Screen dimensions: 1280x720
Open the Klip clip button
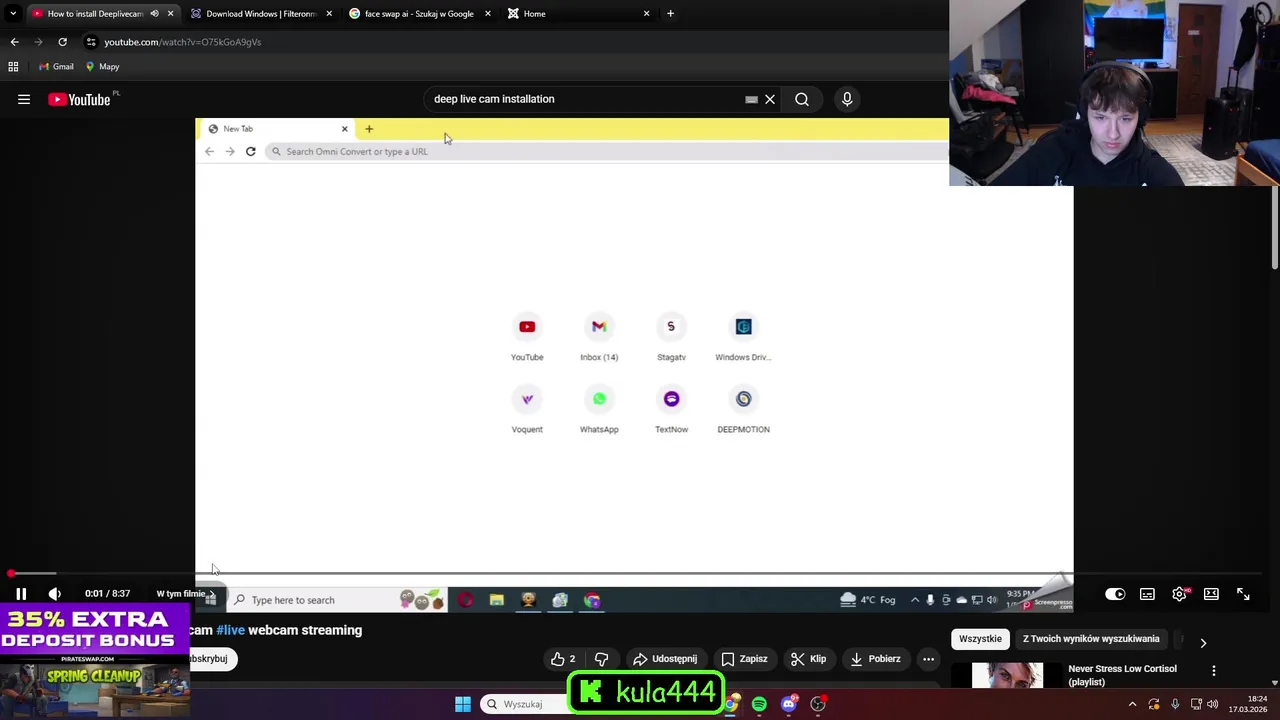coord(808,659)
